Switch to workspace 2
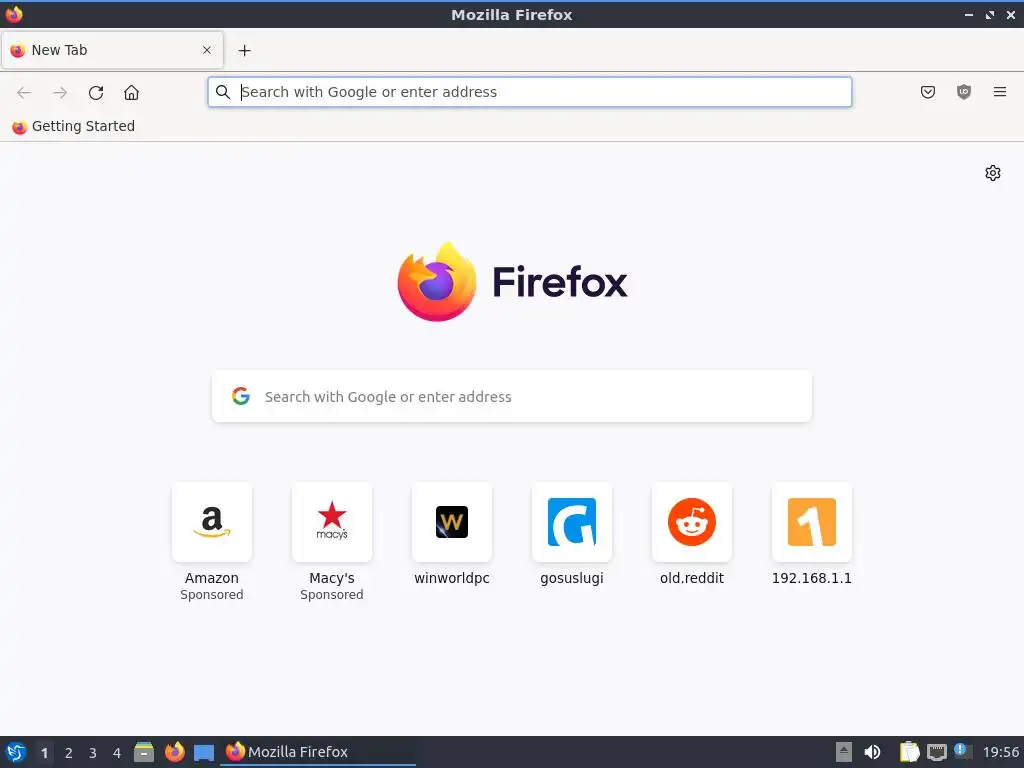The image size is (1024, 768). pos(69,753)
